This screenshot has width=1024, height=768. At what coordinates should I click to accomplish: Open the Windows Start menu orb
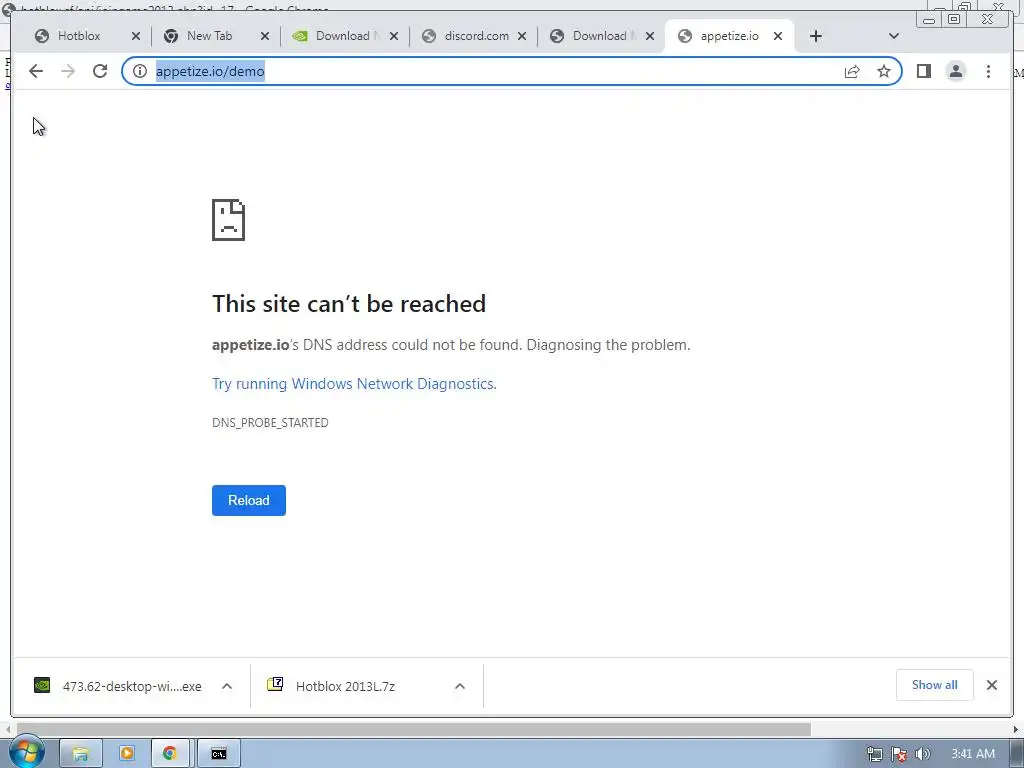[26, 752]
